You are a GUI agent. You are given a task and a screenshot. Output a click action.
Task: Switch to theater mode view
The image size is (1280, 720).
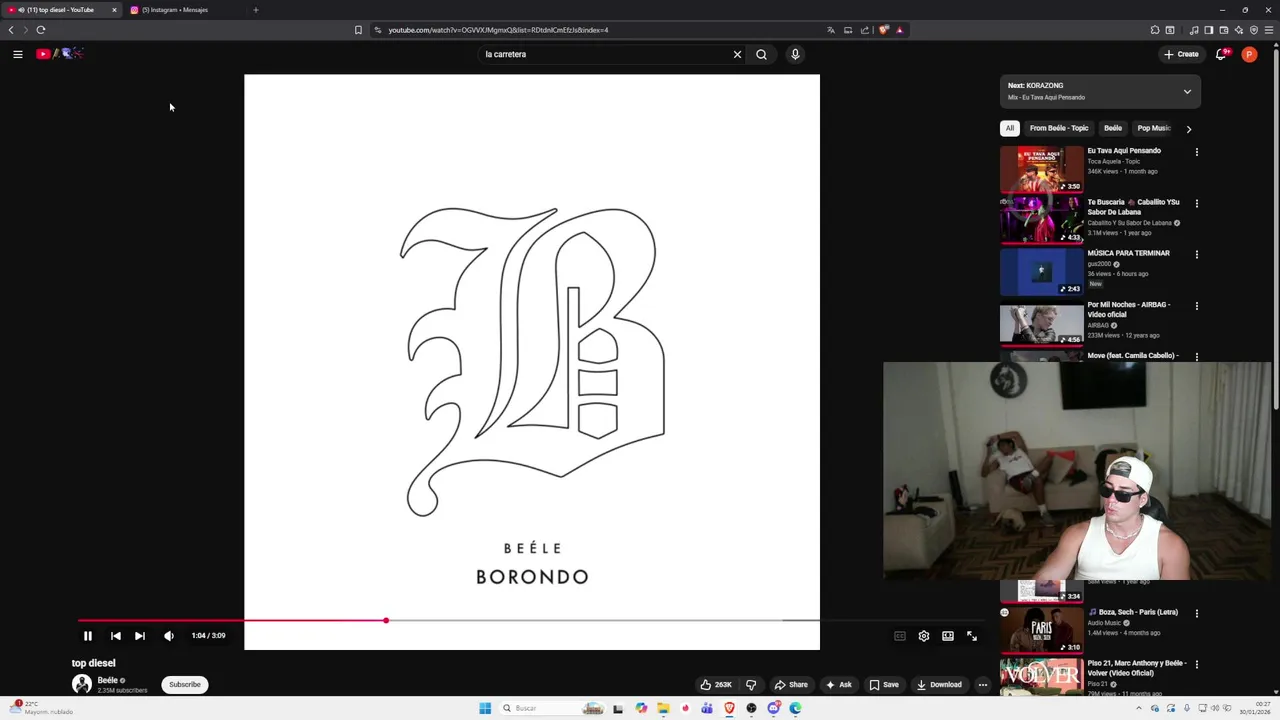point(948,636)
